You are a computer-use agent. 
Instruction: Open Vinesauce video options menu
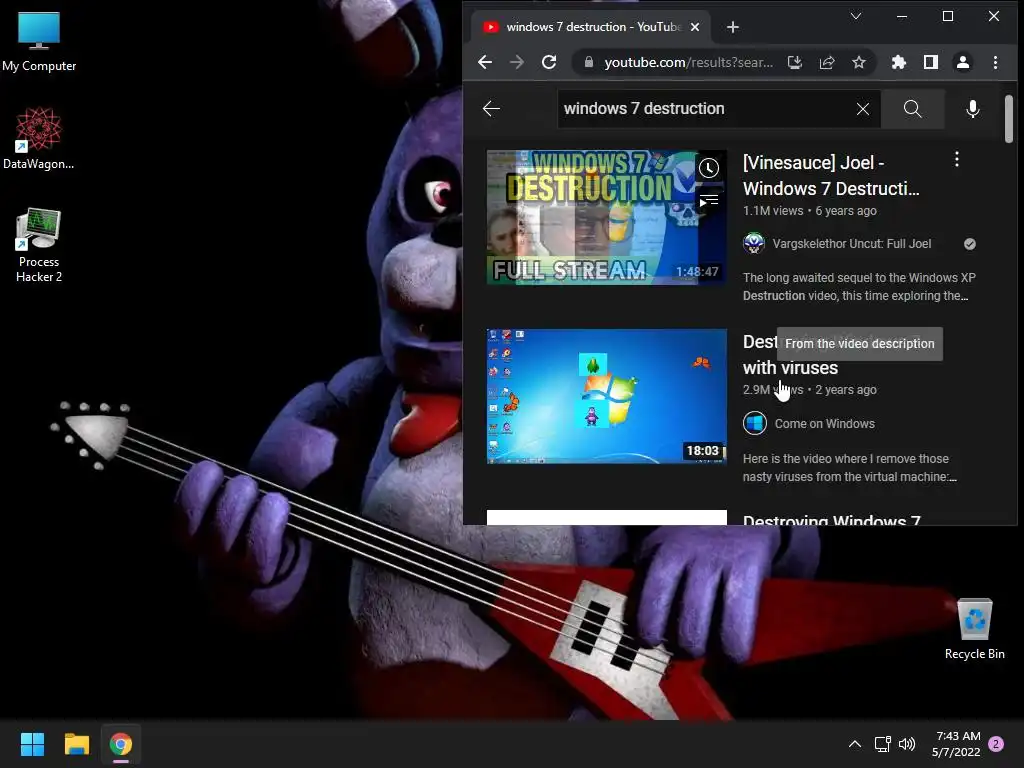click(957, 159)
